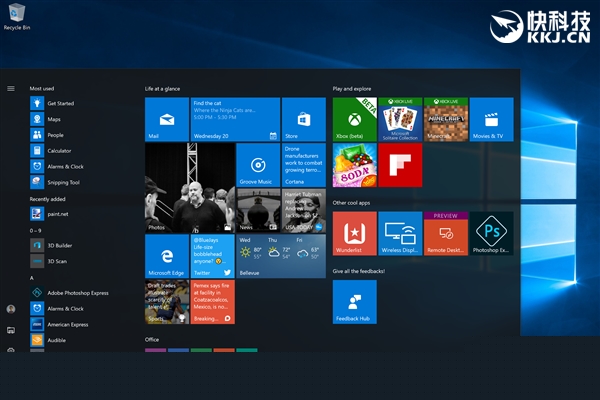This screenshot has height=400, width=600.
Task: Open the Wunderlist tile
Action: coord(355,233)
